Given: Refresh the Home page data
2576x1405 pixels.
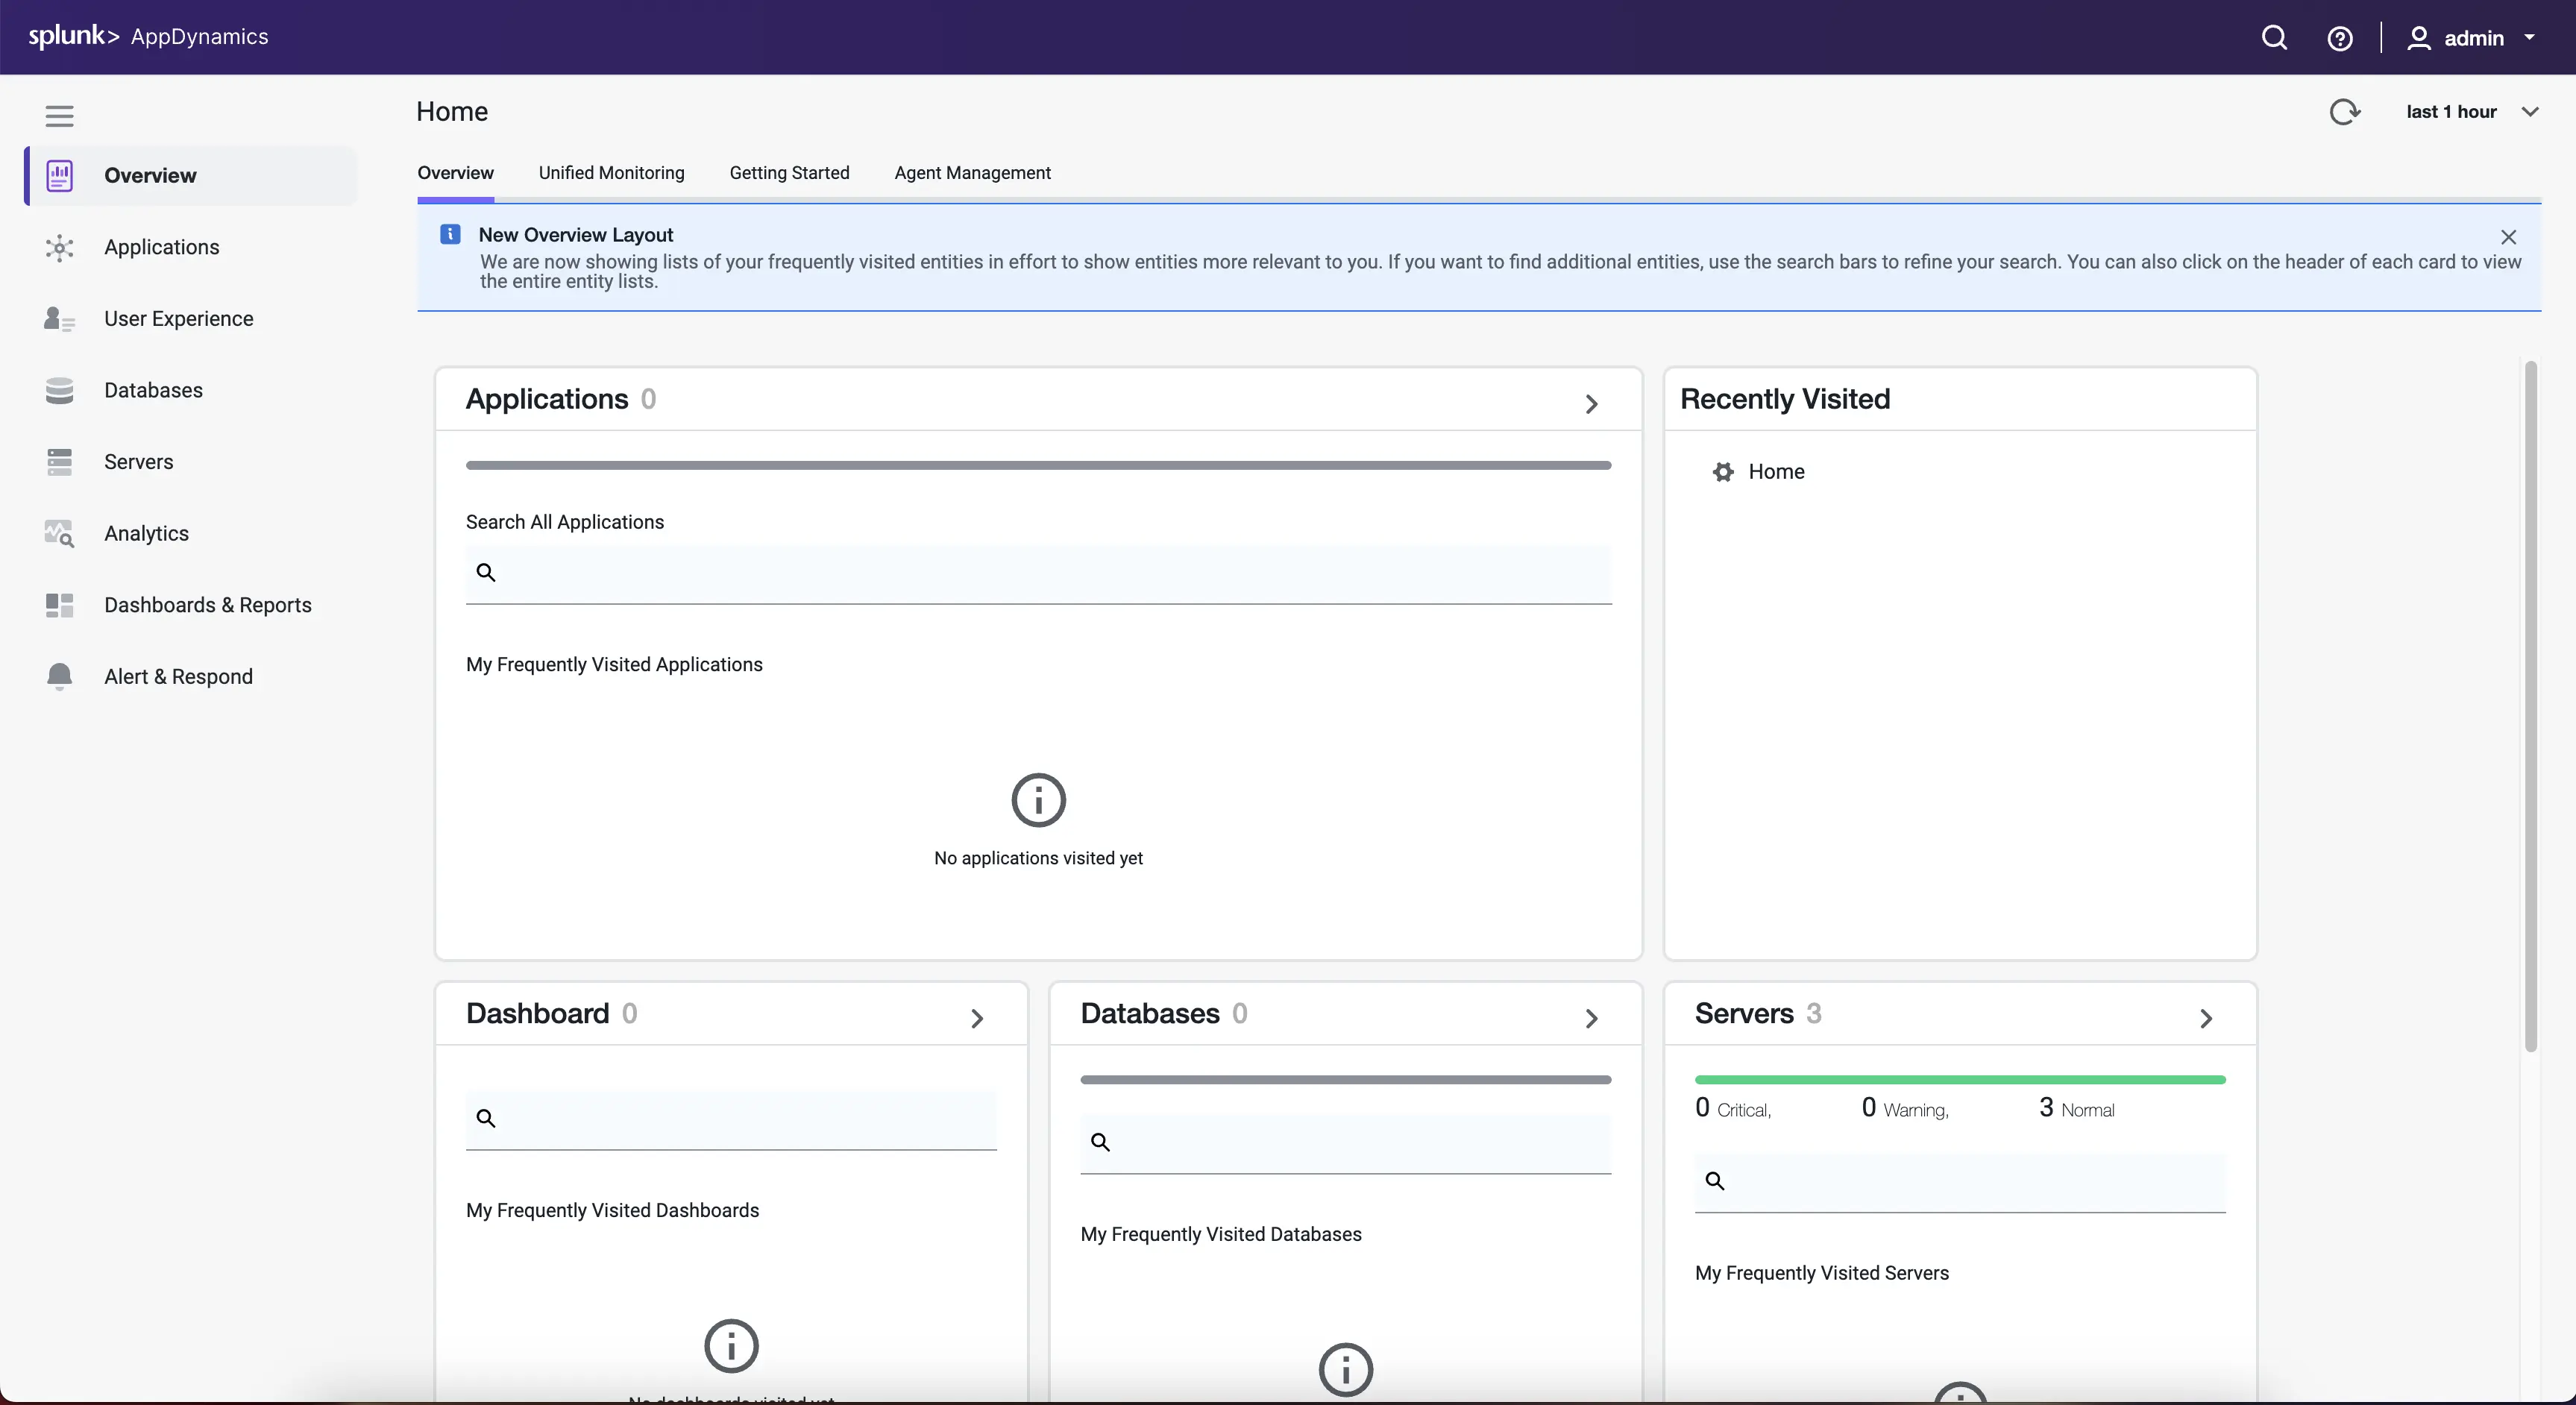Looking at the screenshot, I should [x=2345, y=112].
